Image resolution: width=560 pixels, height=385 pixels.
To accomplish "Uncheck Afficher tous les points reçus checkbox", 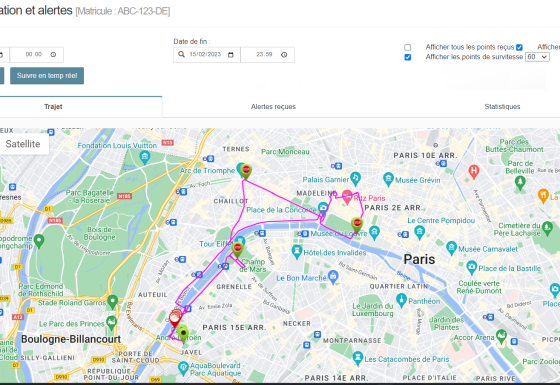I will (x=519, y=47).
